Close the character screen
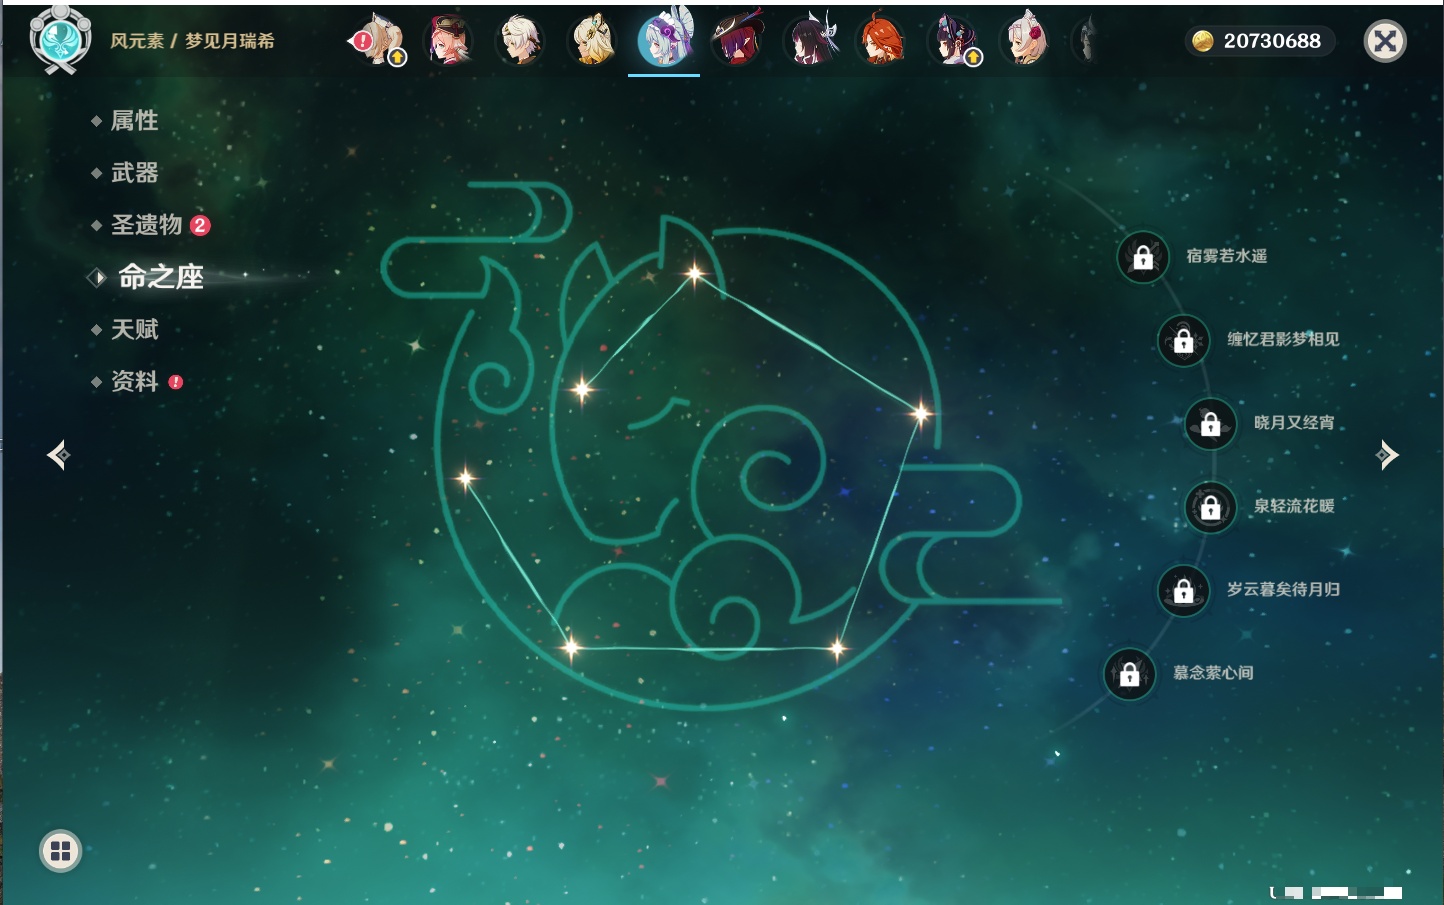 tap(1385, 41)
